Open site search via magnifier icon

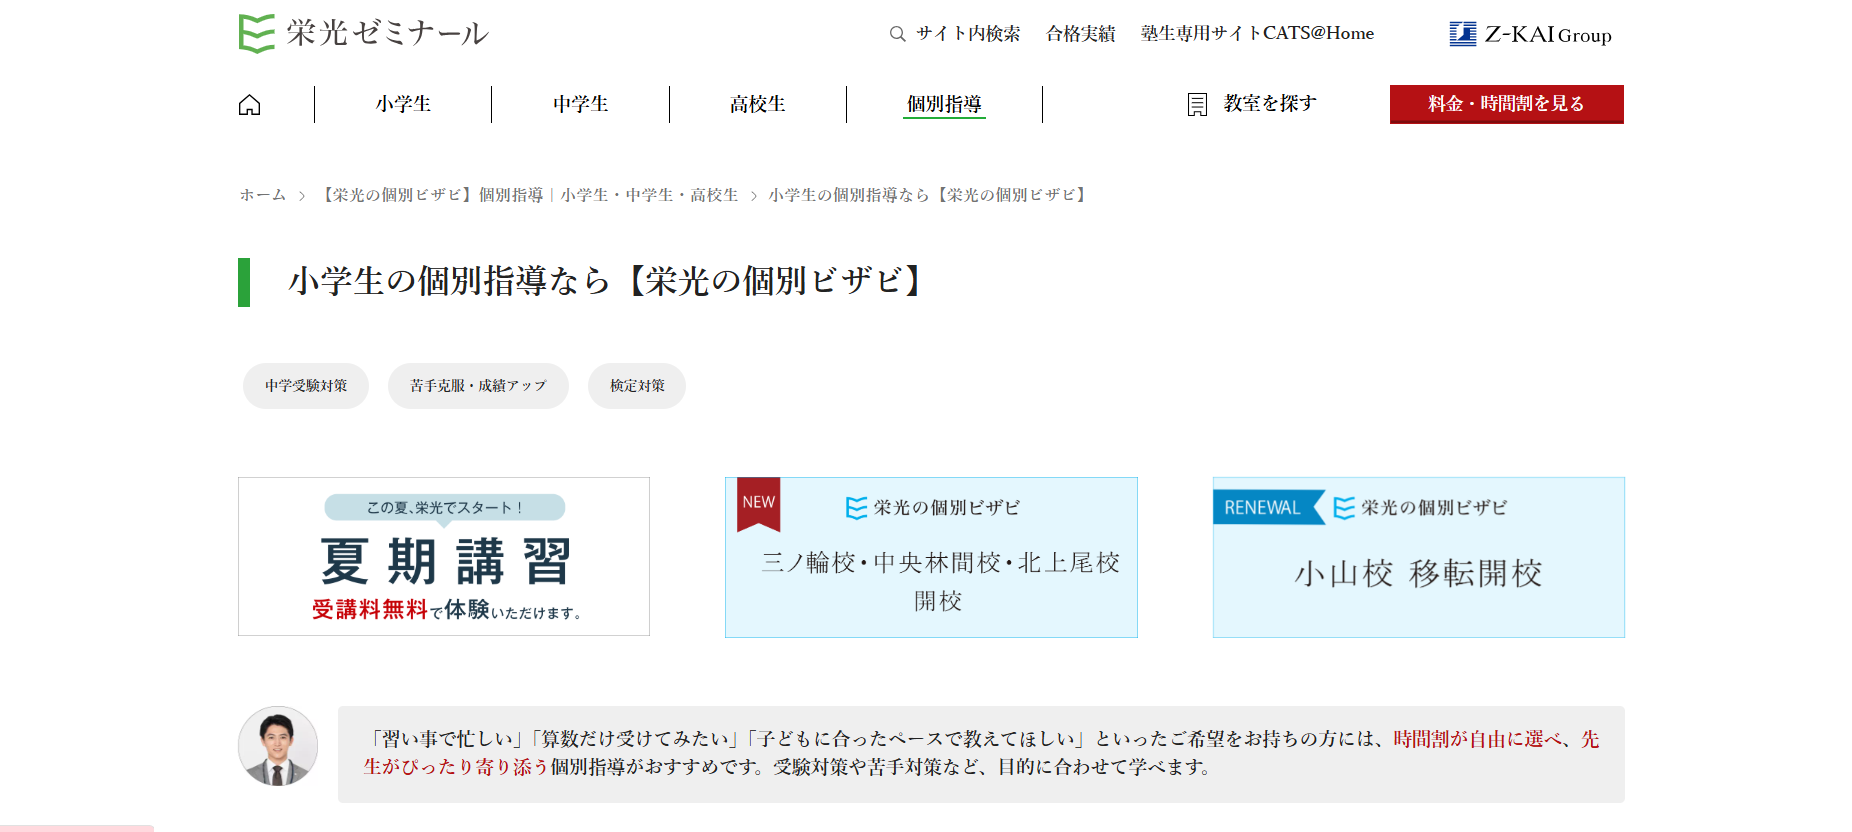point(898,34)
